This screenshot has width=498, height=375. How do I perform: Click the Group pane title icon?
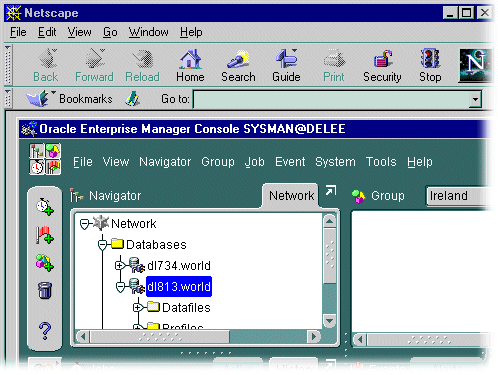click(359, 196)
